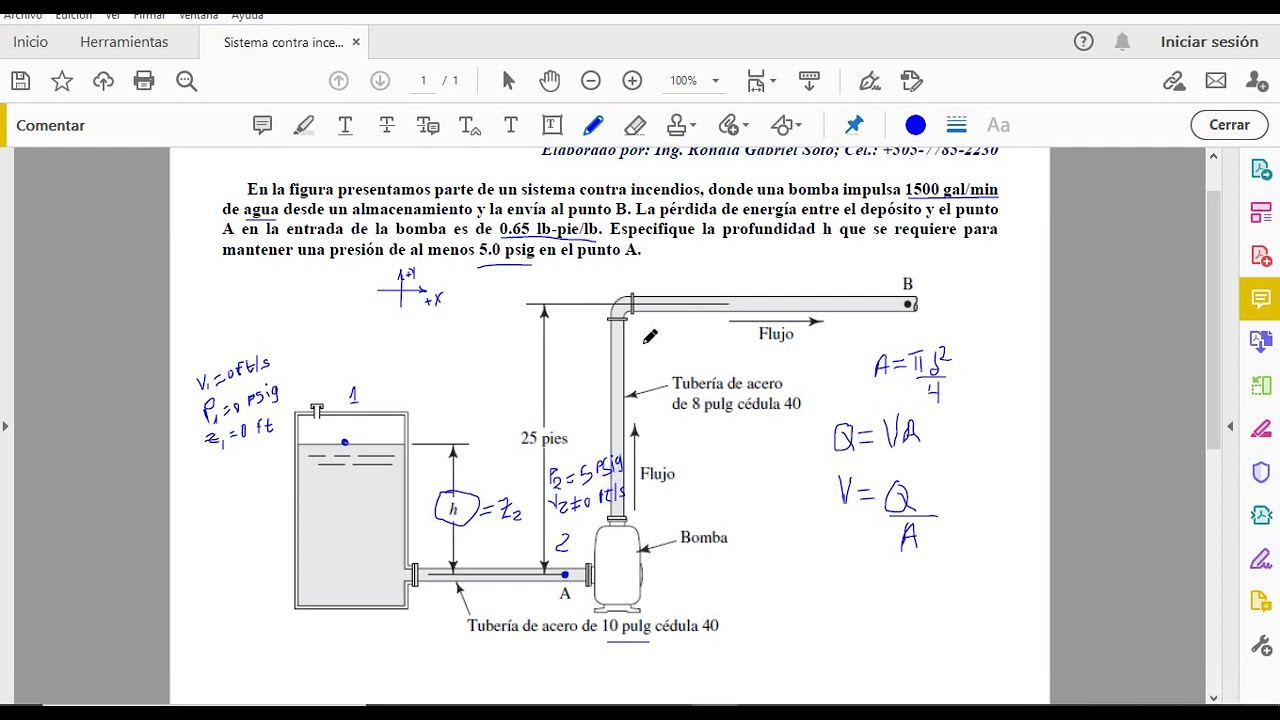Open the help question mark
Image resolution: width=1280 pixels, height=720 pixels.
[1083, 42]
